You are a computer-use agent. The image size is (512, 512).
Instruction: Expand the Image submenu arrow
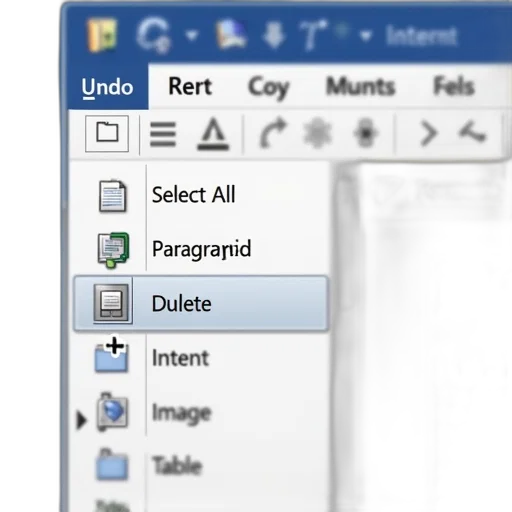tap(81, 420)
